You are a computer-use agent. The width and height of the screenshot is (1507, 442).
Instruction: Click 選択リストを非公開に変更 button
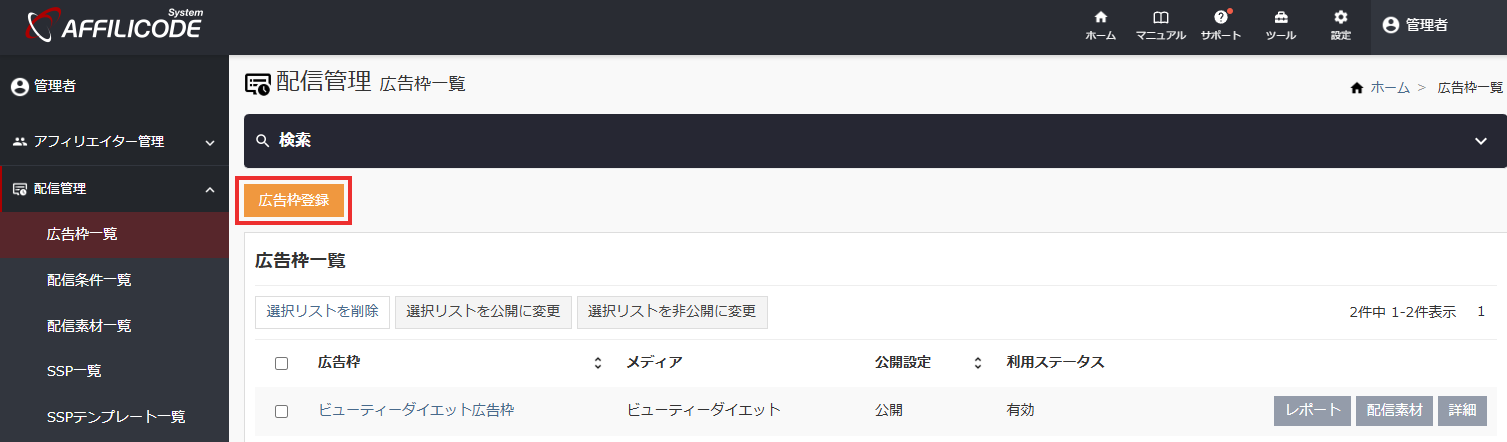tap(672, 312)
